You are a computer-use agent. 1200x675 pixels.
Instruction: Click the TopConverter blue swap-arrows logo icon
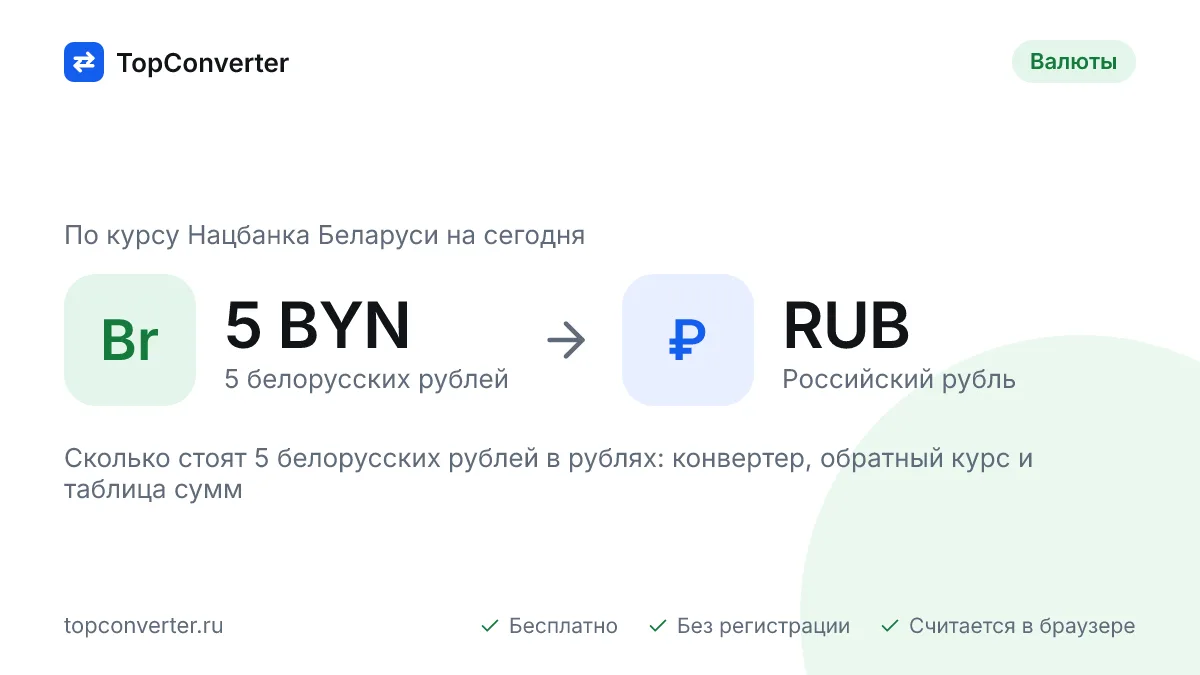(x=84, y=62)
